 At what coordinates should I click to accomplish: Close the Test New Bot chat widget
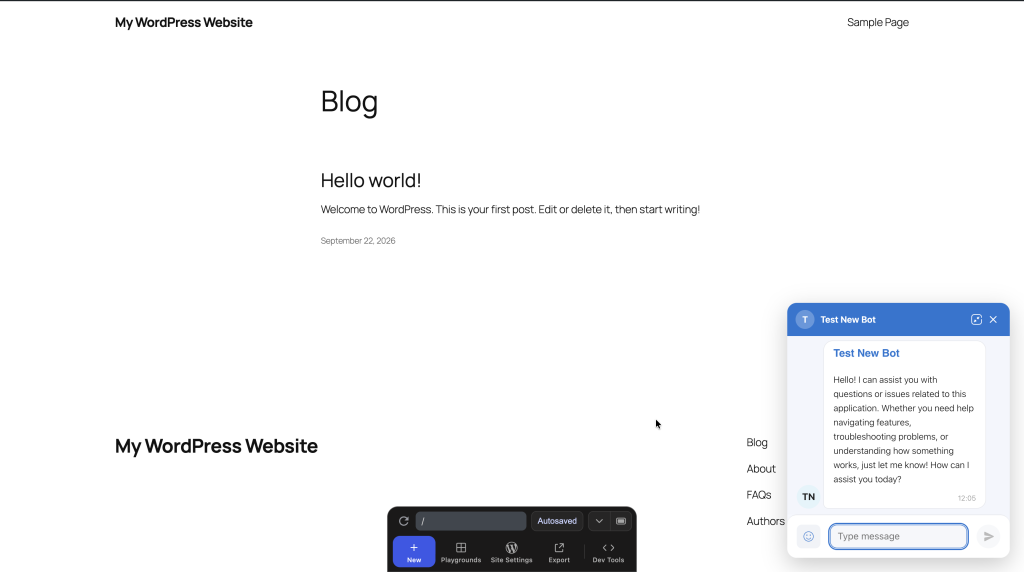pos(993,319)
